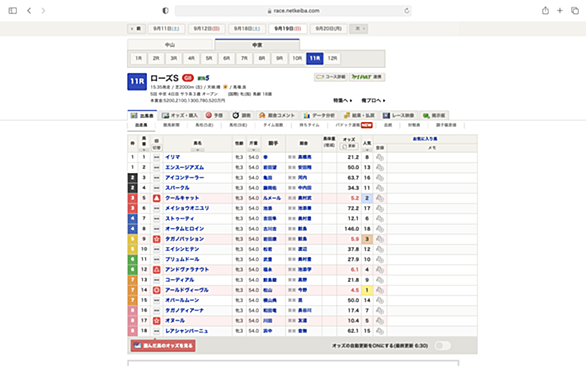This screenshot has height=366, width=586.
Task: Open the 予想 predictions tab
Action: (x=215, y=116)
